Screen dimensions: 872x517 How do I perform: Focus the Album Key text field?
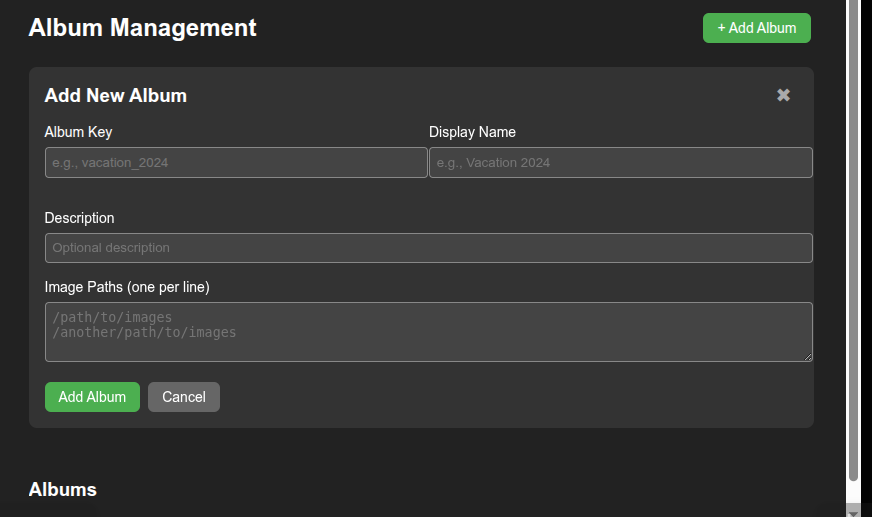(x=236, y=162)
